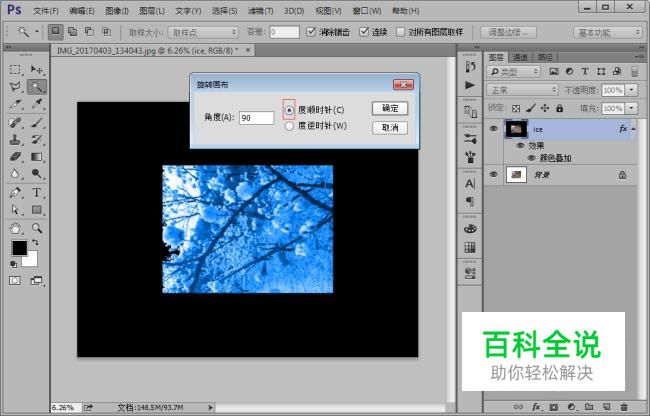Open the blend mode (正常) dropdown
The height and width of the screenshot is (416, 650).
pos(522,90)
